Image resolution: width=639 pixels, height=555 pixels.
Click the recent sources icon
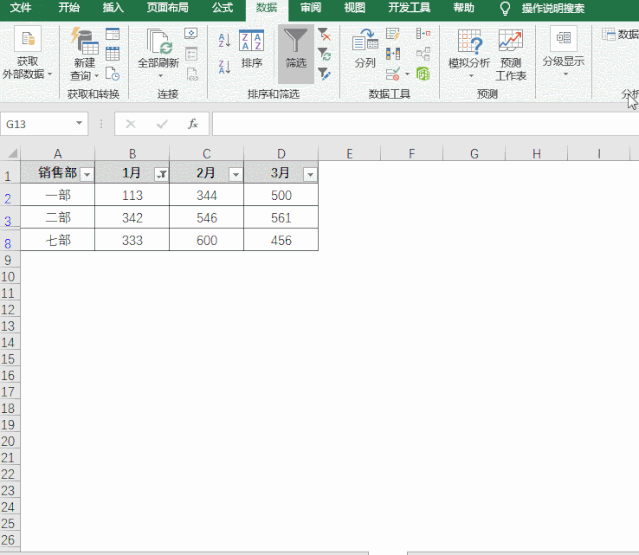point(112,74)
